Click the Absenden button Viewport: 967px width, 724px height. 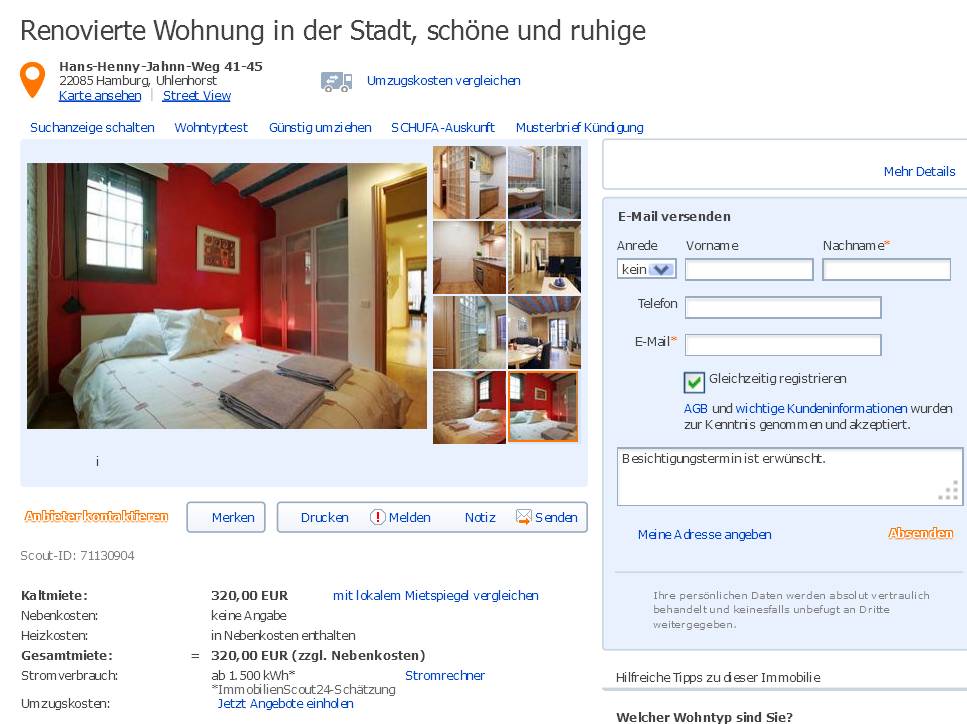[x=921, y=533]
